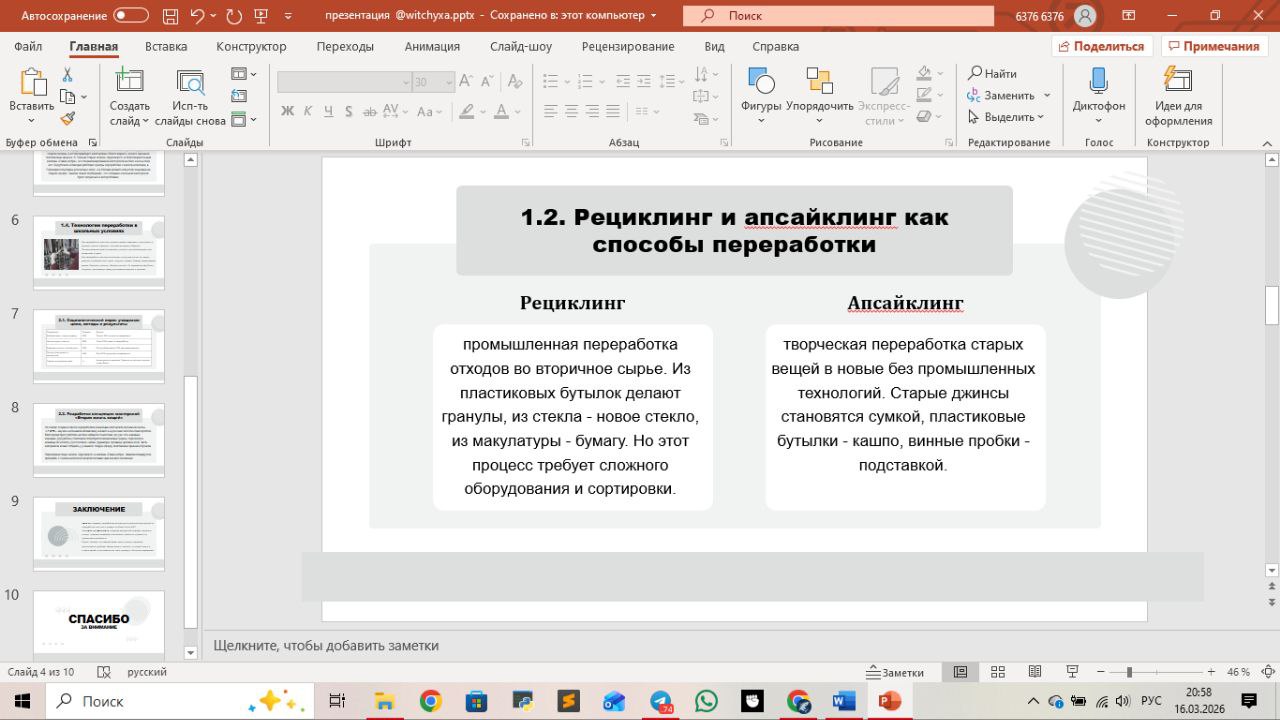The width and height of the screenshot is (1280, 720).
Task: Click the Примечания button
Action: pyautogui.click(x=1214, y=46)
